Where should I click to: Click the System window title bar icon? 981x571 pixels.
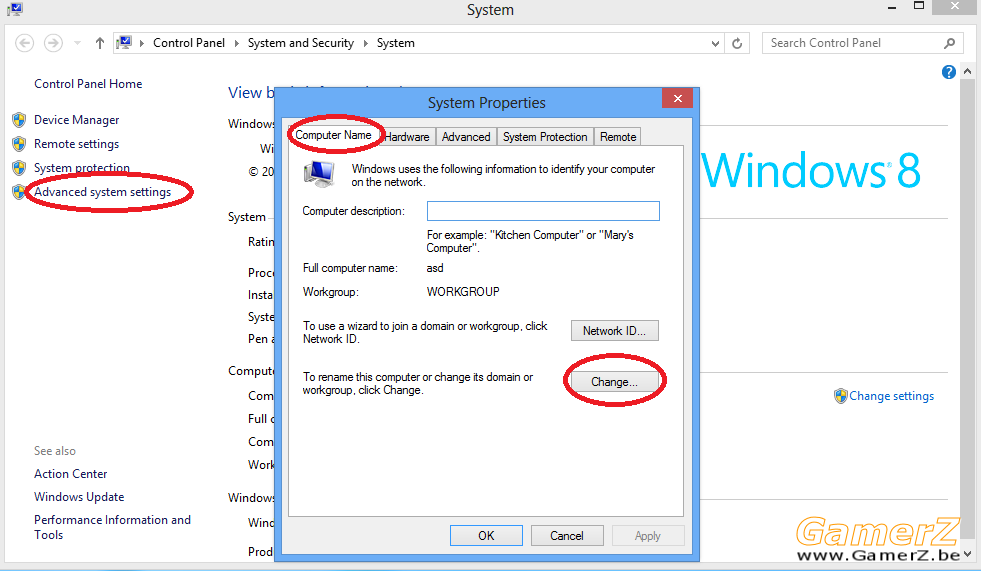coord(14,9)
